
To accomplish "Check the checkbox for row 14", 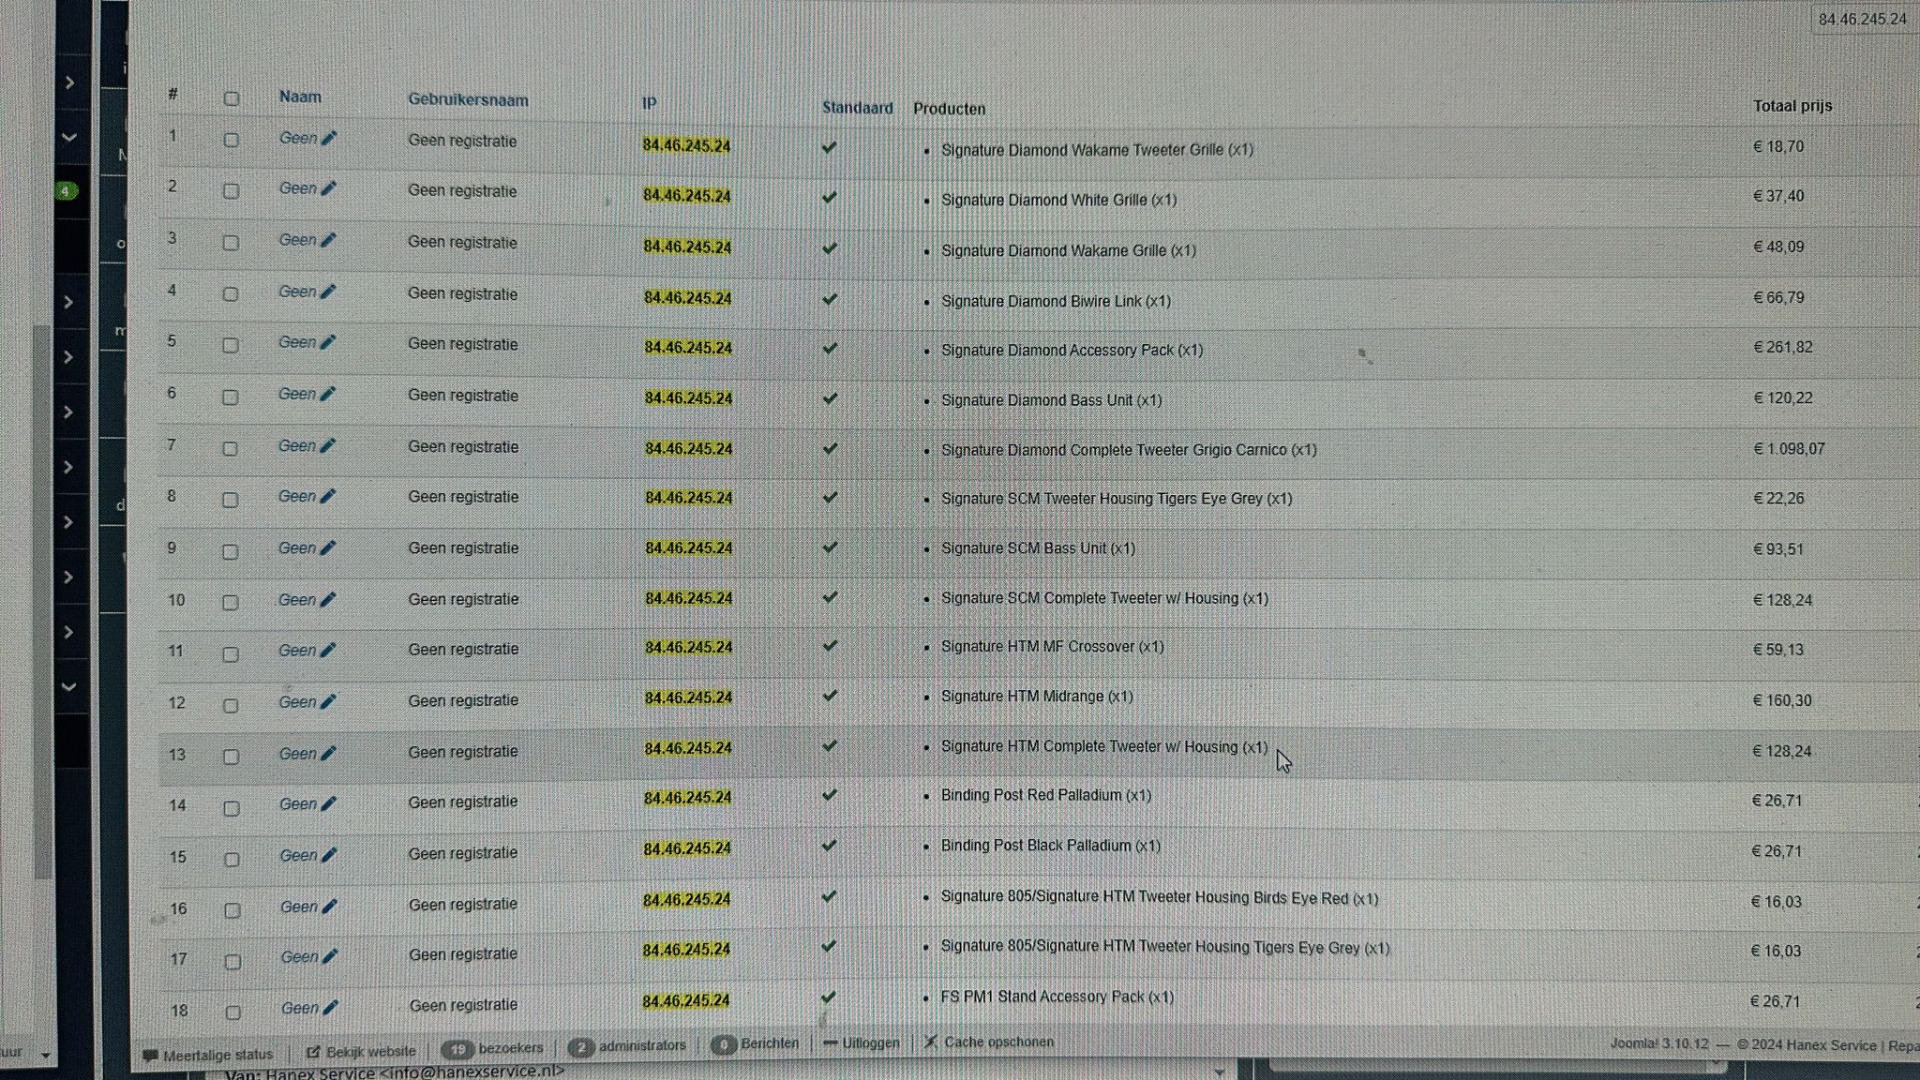I will coord(231,808).
